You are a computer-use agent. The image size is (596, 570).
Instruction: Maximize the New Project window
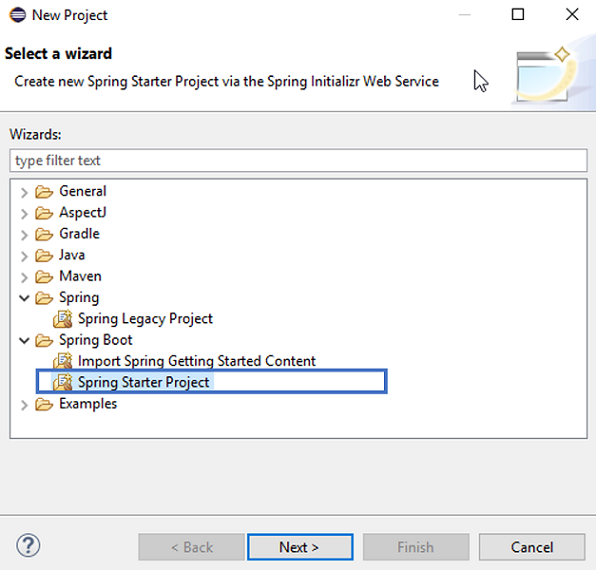tap(518, 15)
